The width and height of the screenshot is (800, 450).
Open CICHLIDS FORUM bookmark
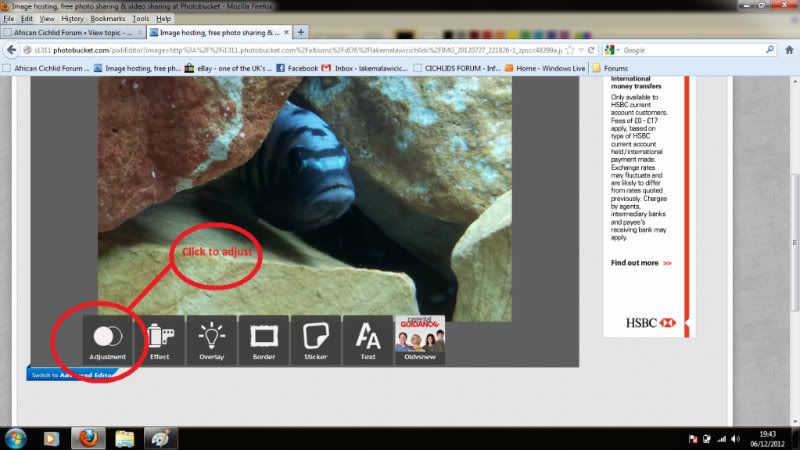pos(457,68)
